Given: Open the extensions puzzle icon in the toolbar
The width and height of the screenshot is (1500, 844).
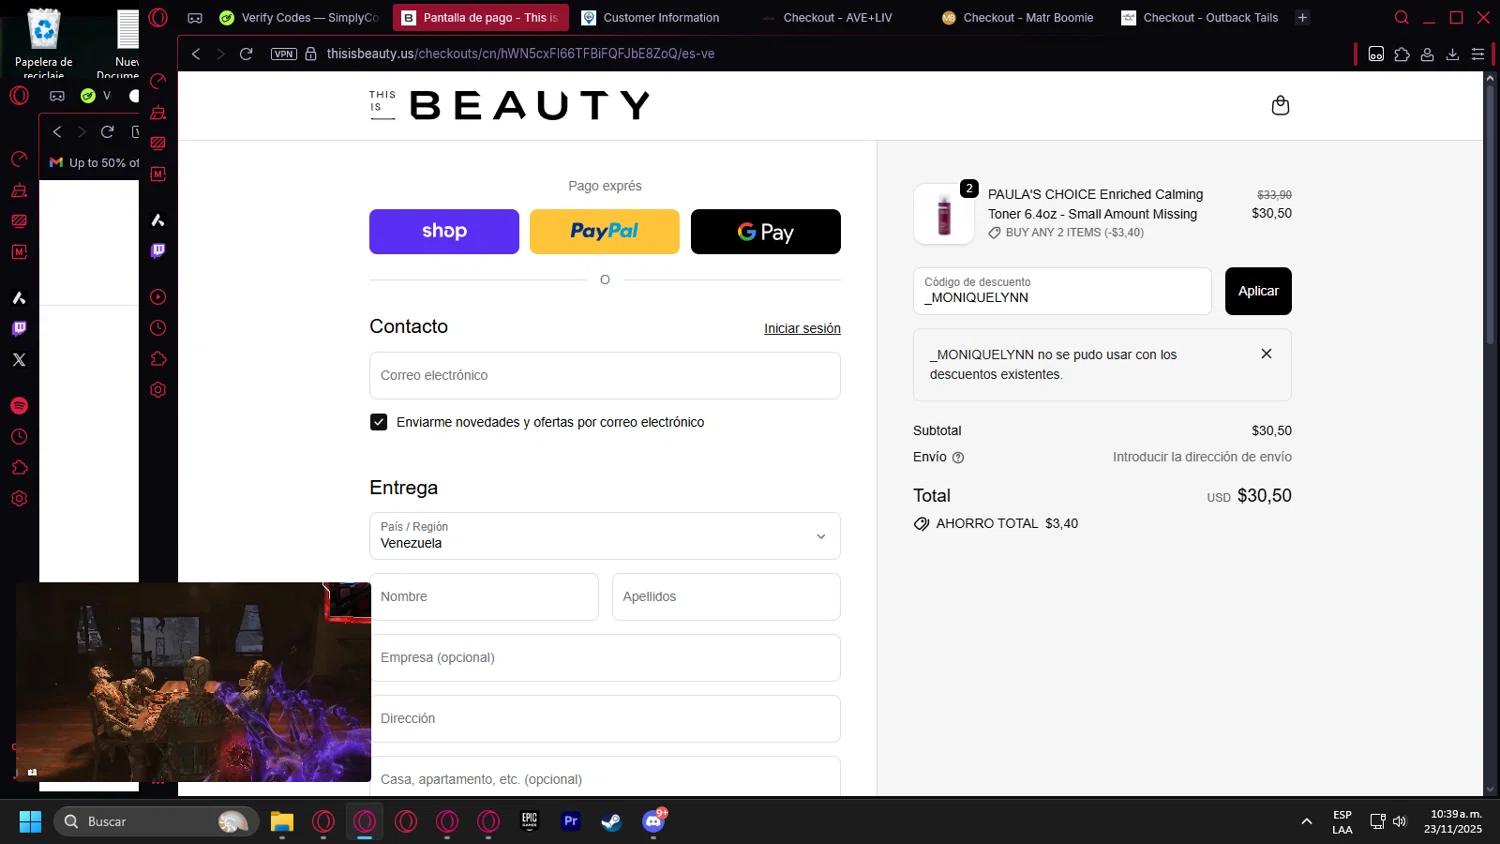Looking at the screenshot, I should 1402,54.
